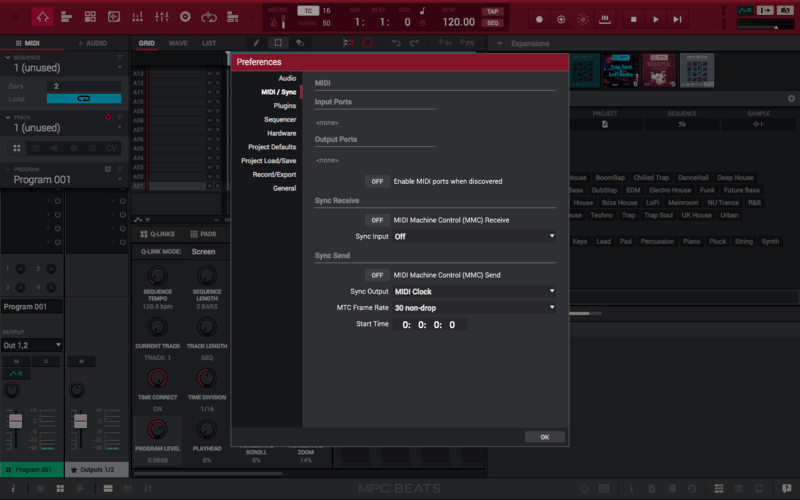Collapse the Sequence section chevron
The width and height of the screenshot is (800, 500).
[x=8, y=58]
